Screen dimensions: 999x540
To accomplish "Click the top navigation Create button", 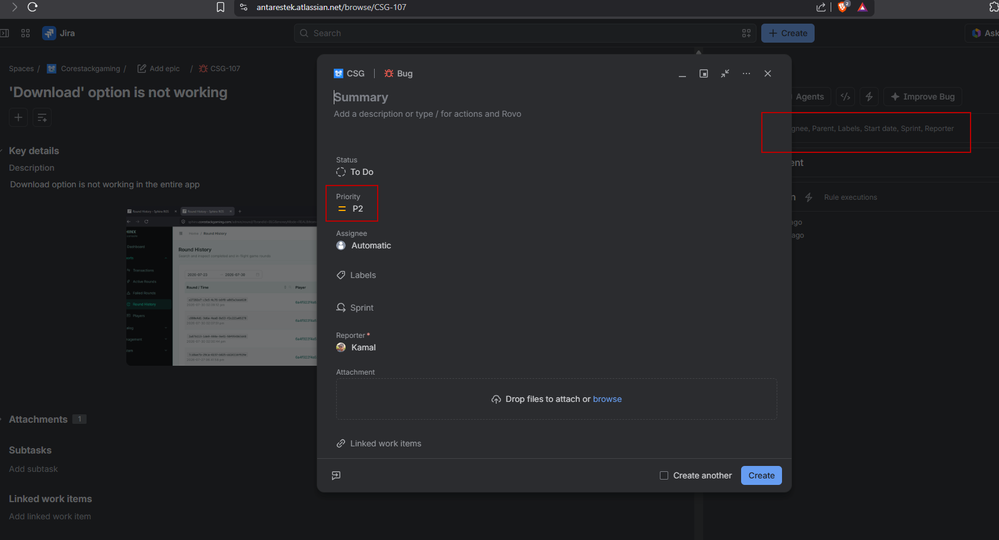I will pos(787,33).
